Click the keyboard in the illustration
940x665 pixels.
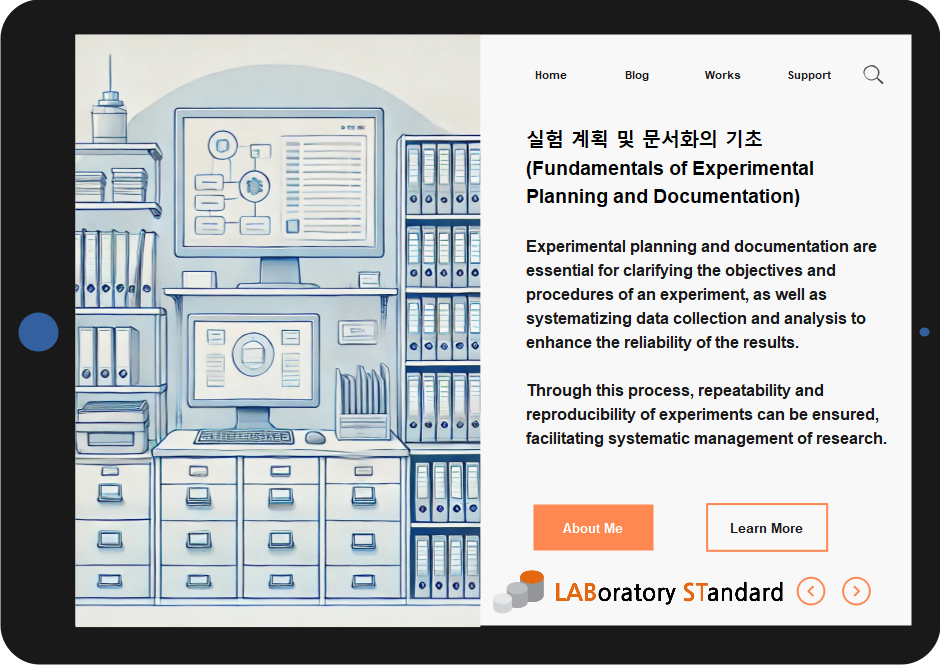[x=243, y=437]
